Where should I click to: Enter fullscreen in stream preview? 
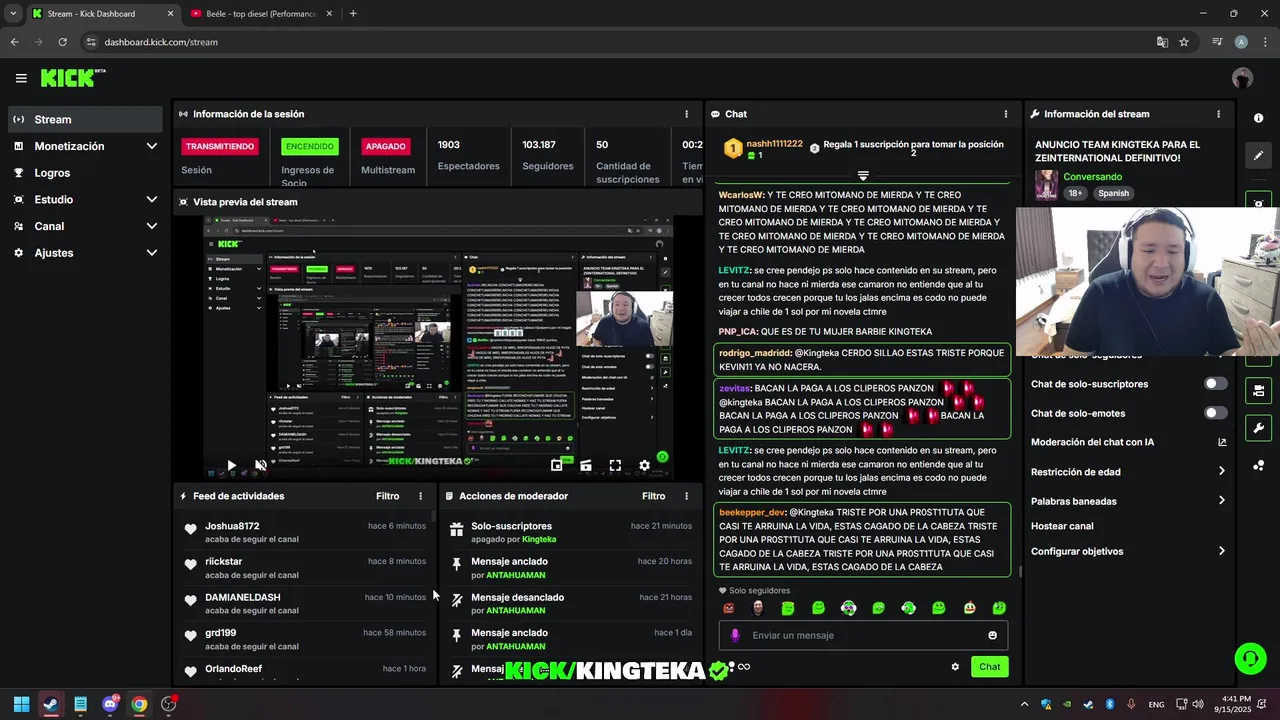click(615, 465)
